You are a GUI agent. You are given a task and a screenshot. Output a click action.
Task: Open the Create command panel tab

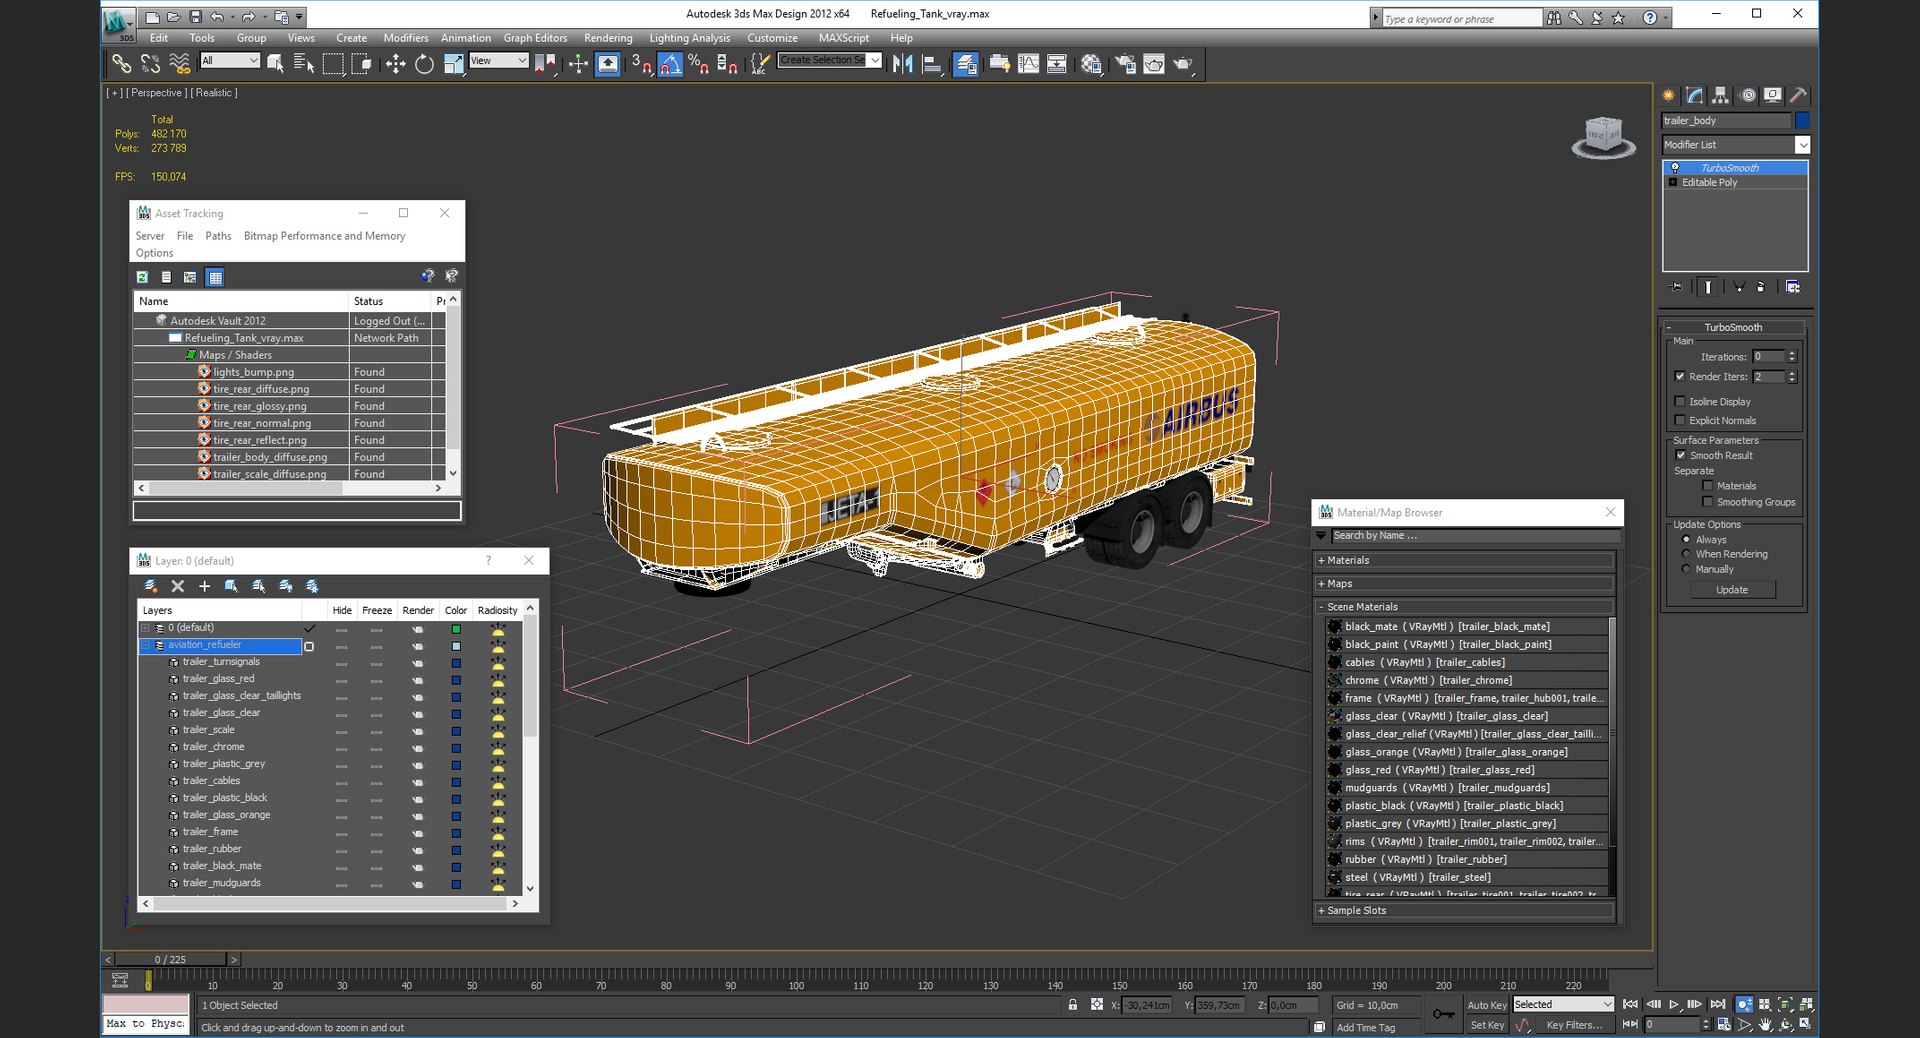[1669, 95]
